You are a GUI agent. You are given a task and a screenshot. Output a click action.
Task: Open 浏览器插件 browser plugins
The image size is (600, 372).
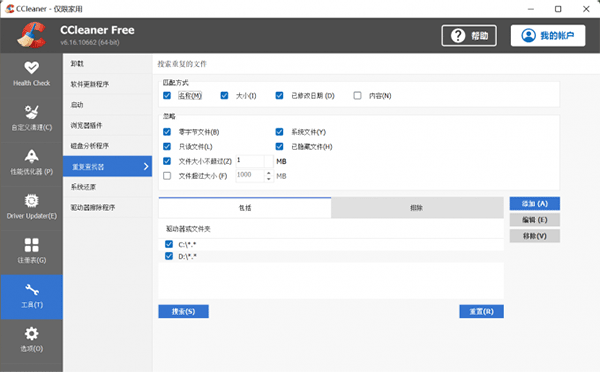[108, 126]
